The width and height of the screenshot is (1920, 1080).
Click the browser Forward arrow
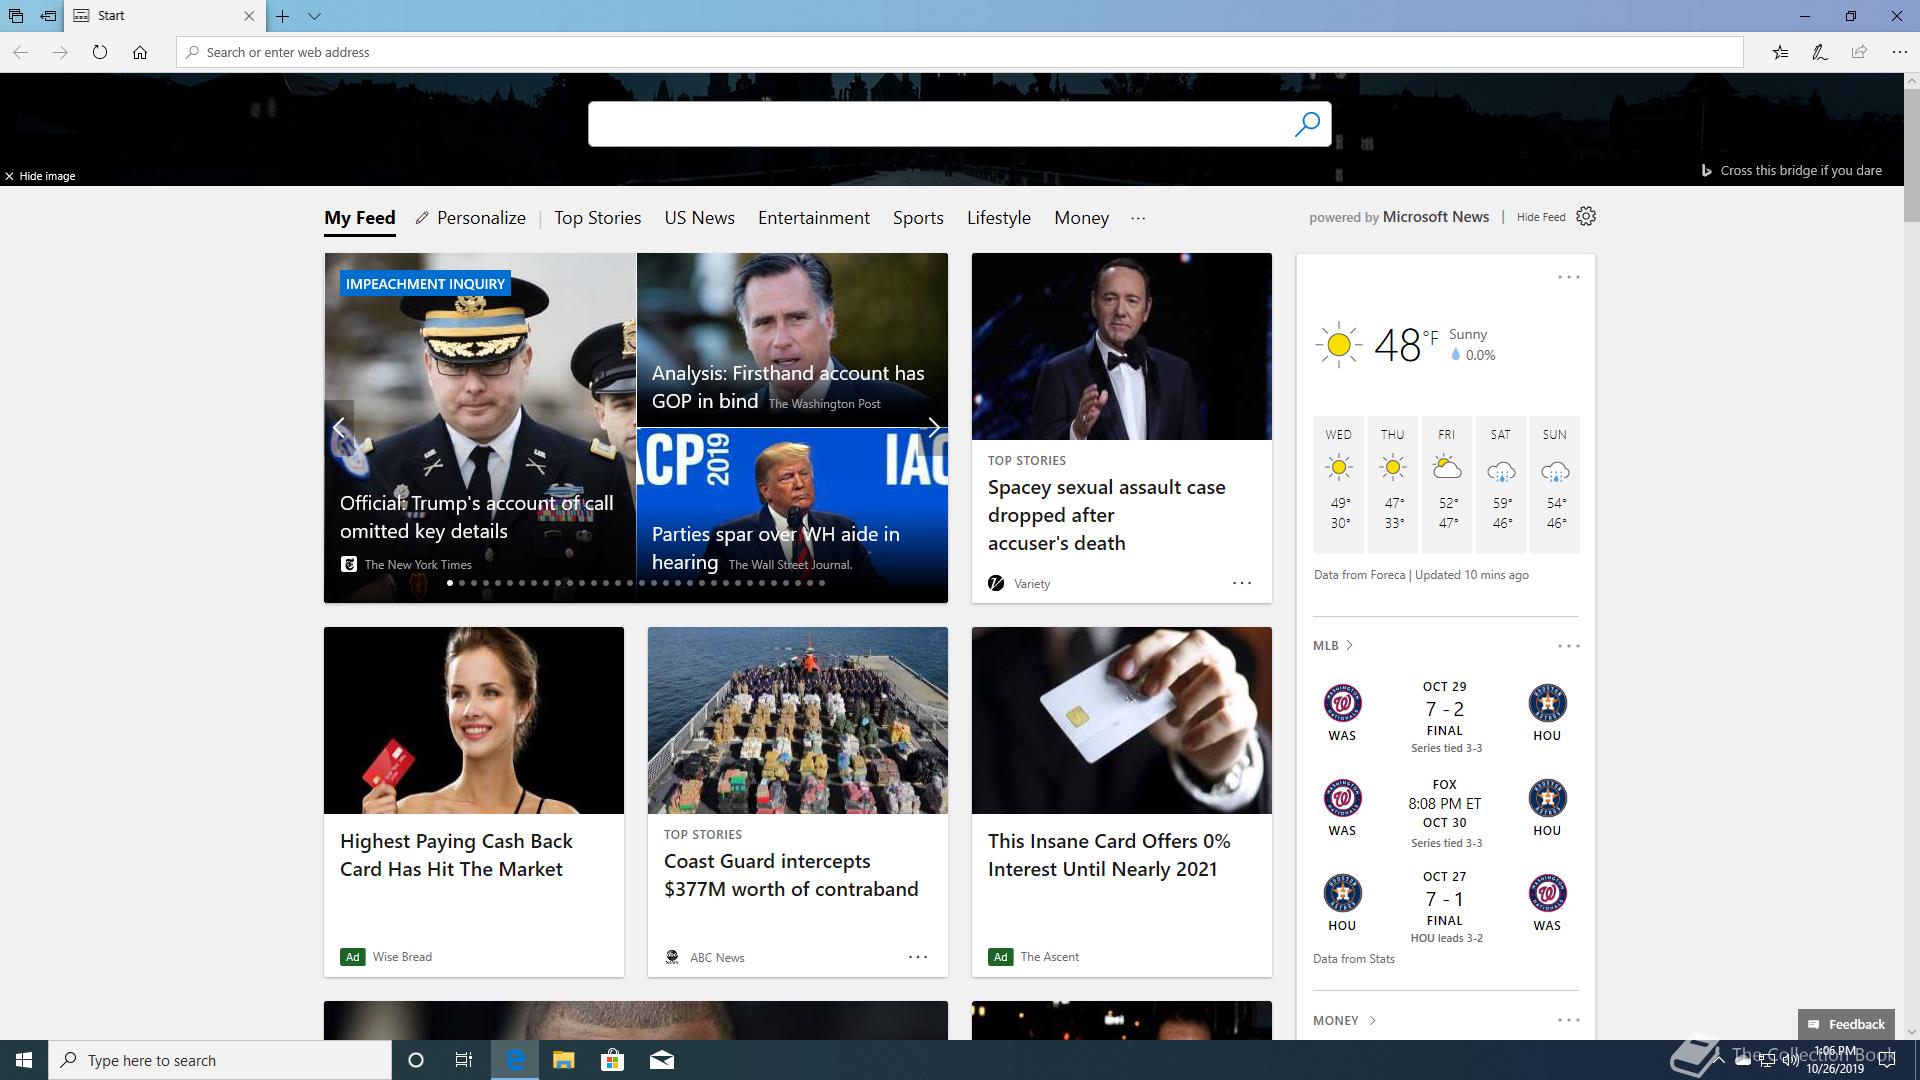[60, 52]
